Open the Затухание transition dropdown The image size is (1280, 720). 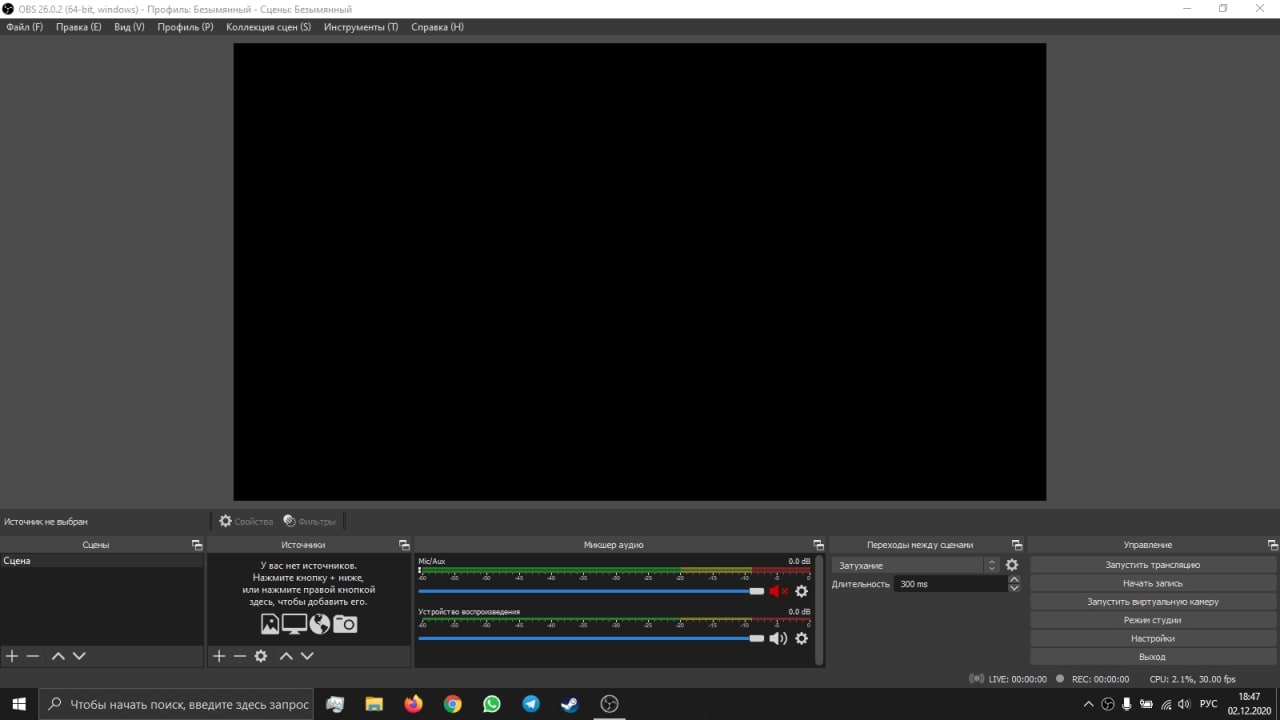point(915,565)
